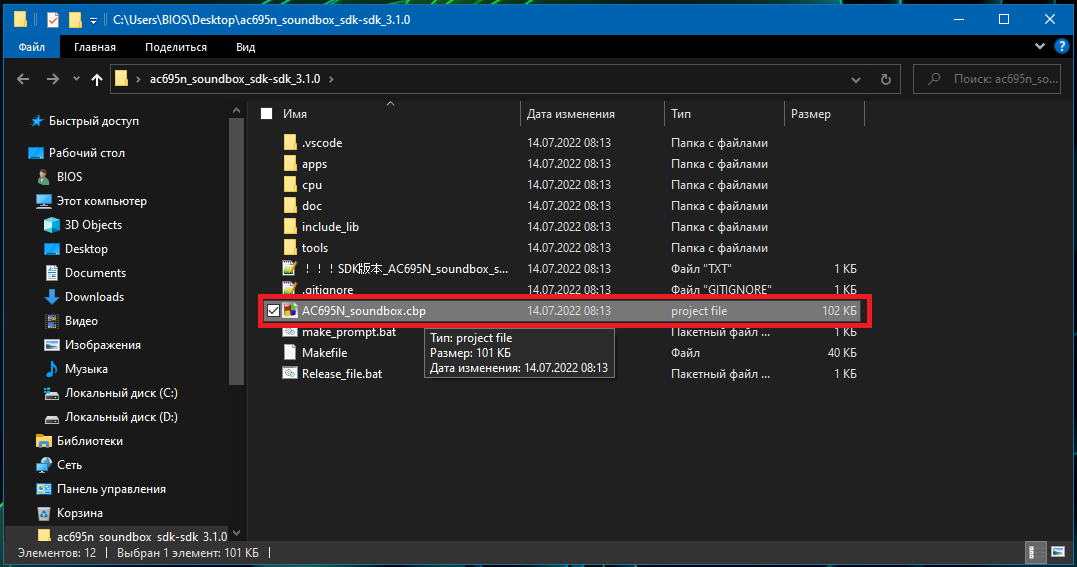Select Этот компьютер in sidebar
Screen dimensions: 1077x567
click(x=102, y=201)
